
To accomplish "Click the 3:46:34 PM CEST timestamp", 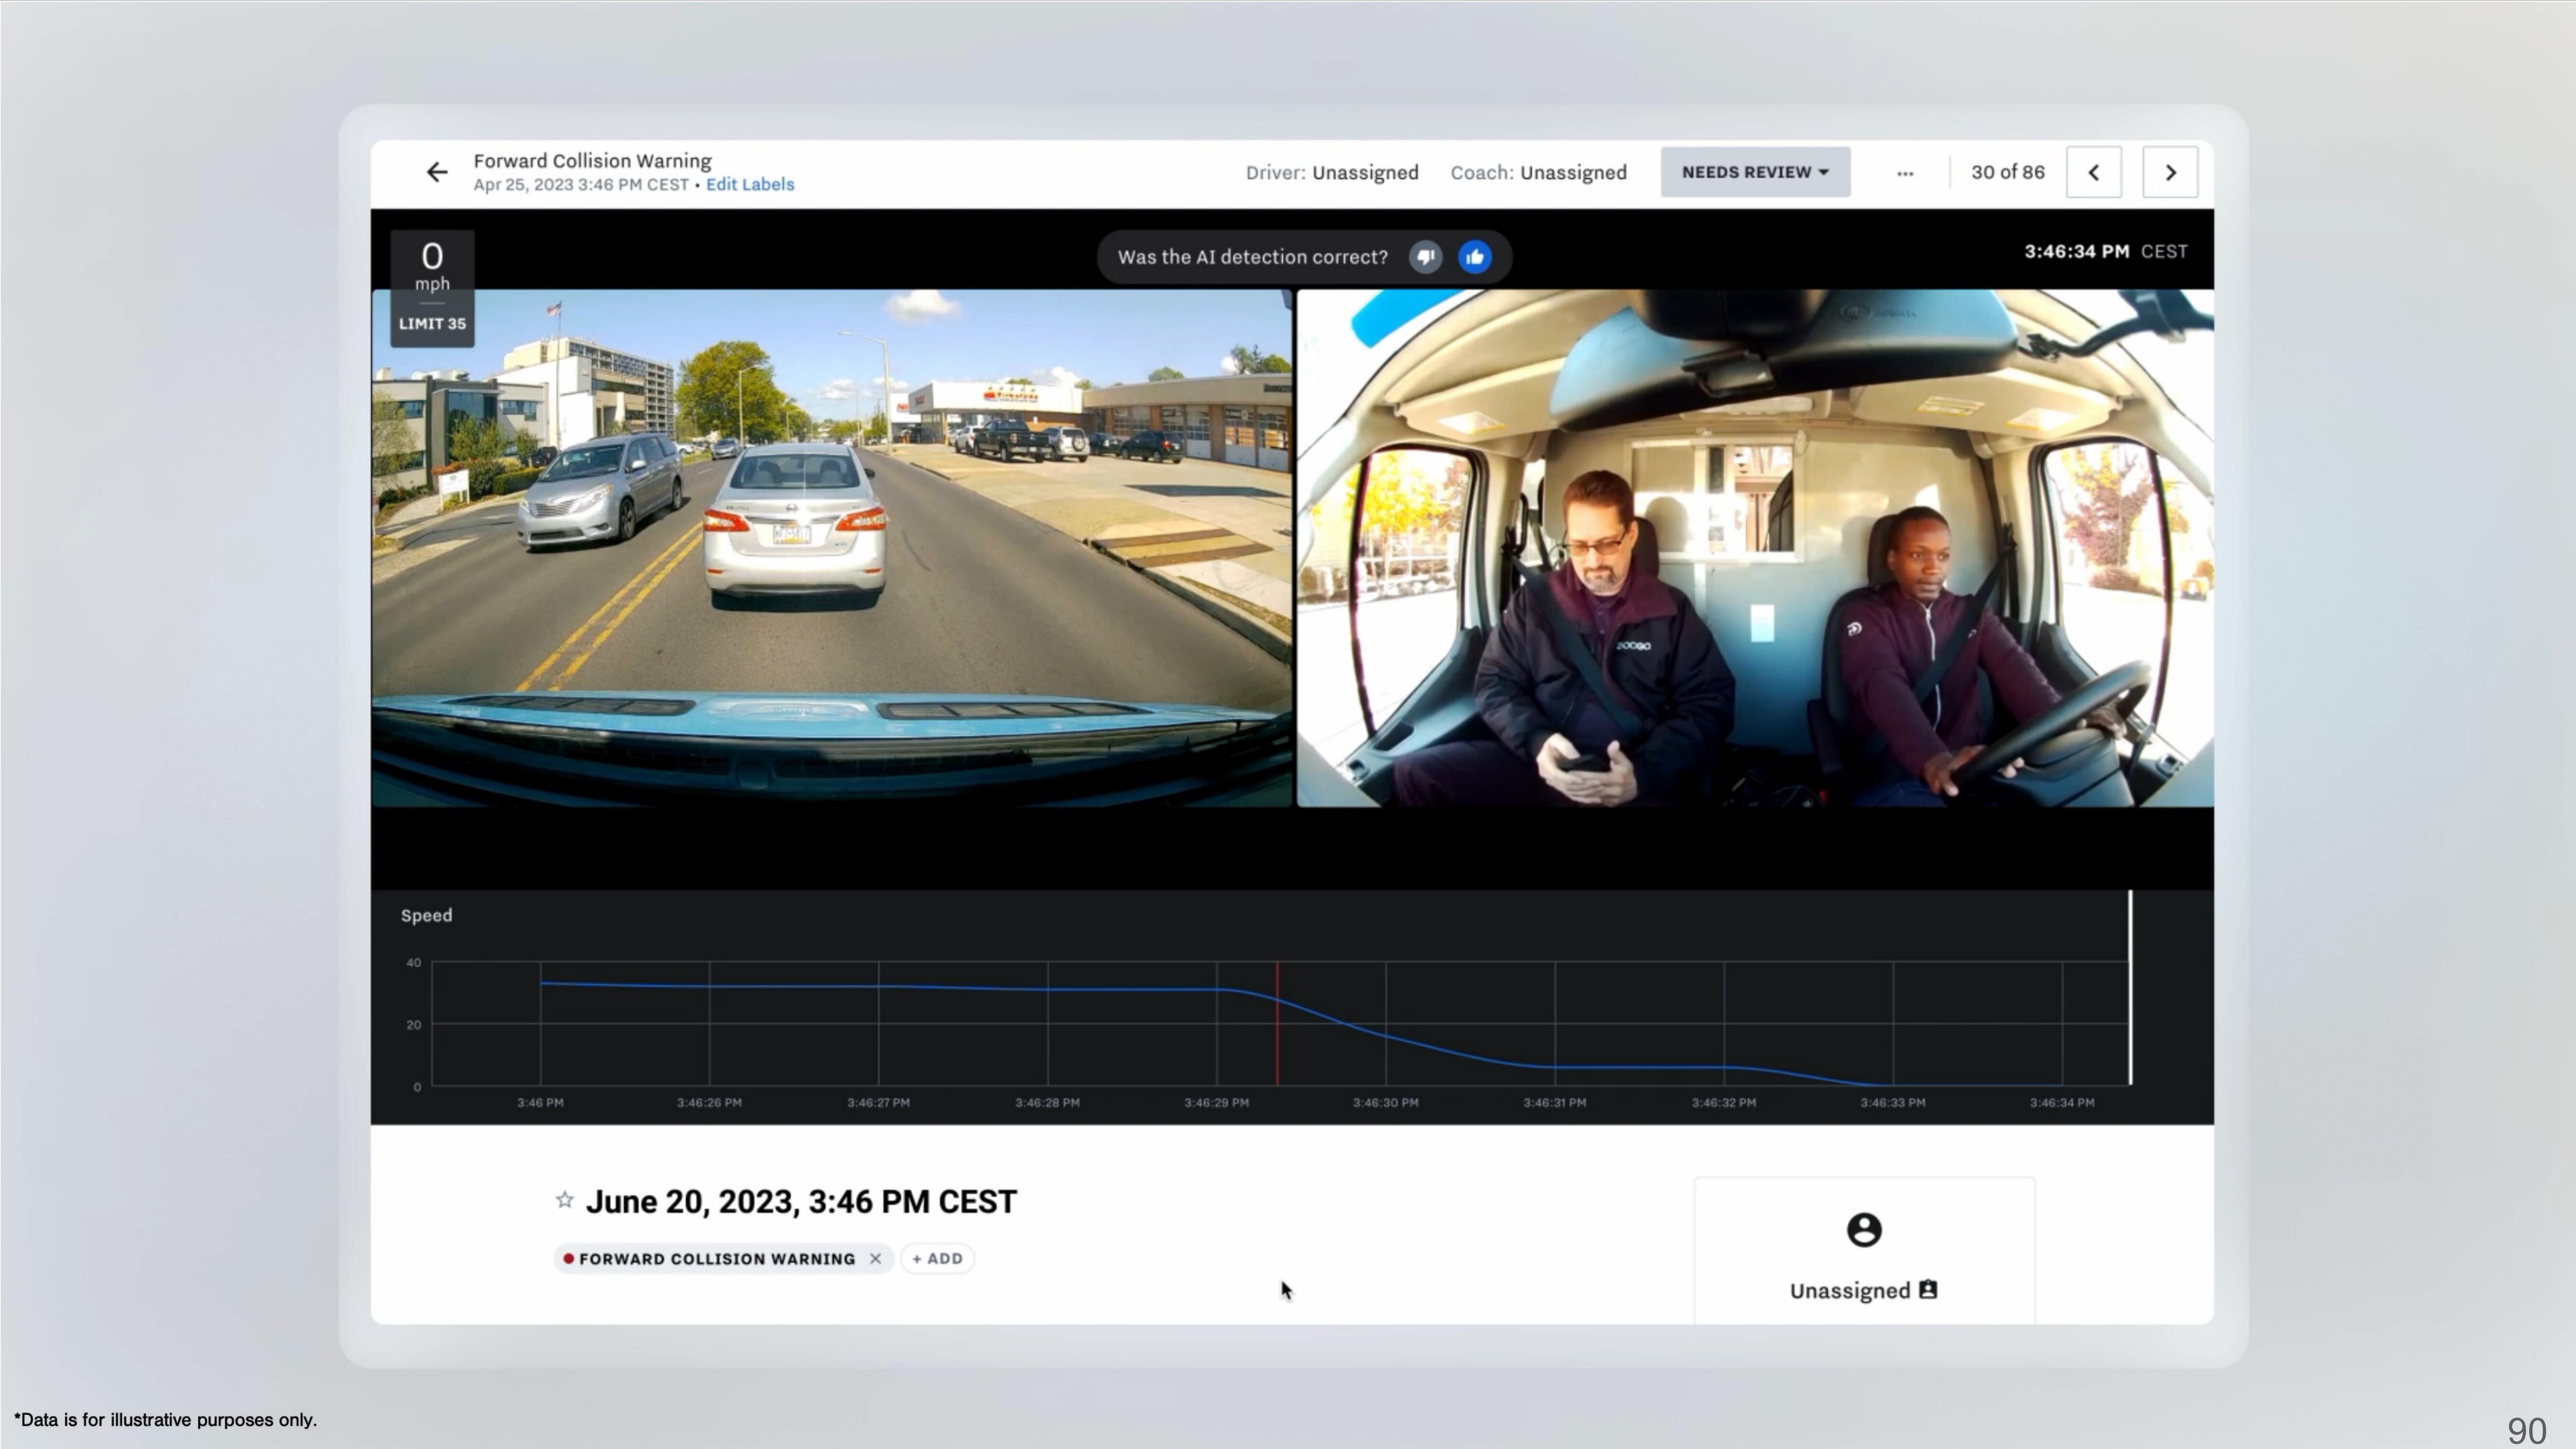I will (2106, 251).
